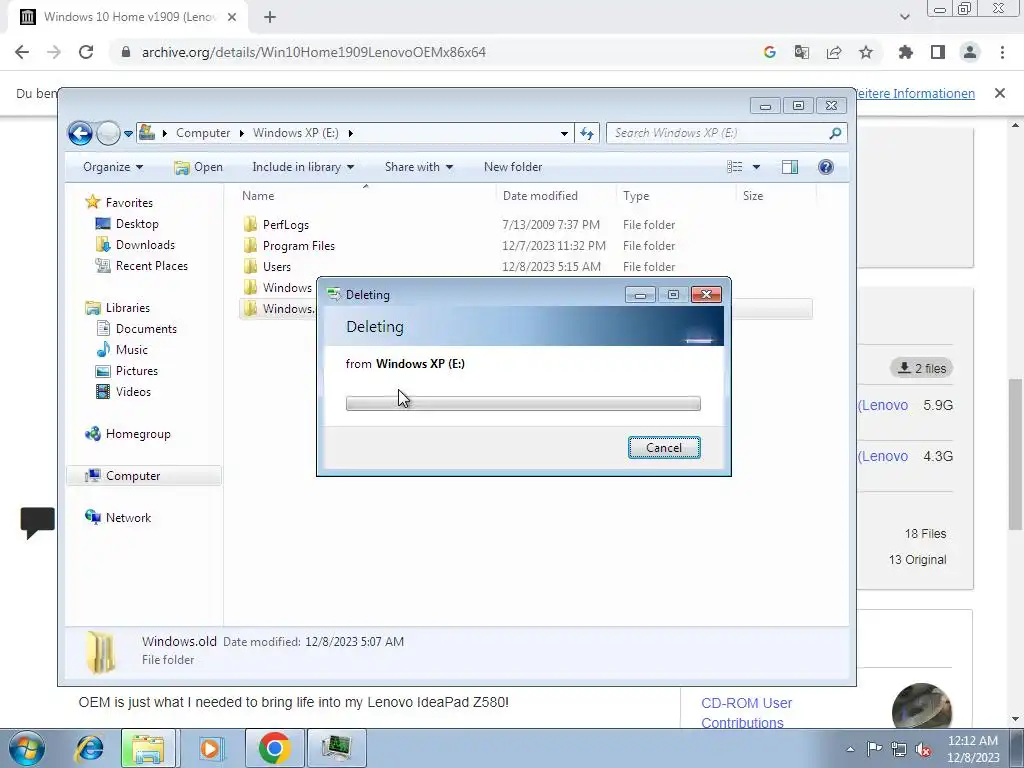Image resolution: width=1024 pixels, height=768 pixels.
Task: Close the Windows 10 Home v1909 tab
Action: click(x=232, y=17)
